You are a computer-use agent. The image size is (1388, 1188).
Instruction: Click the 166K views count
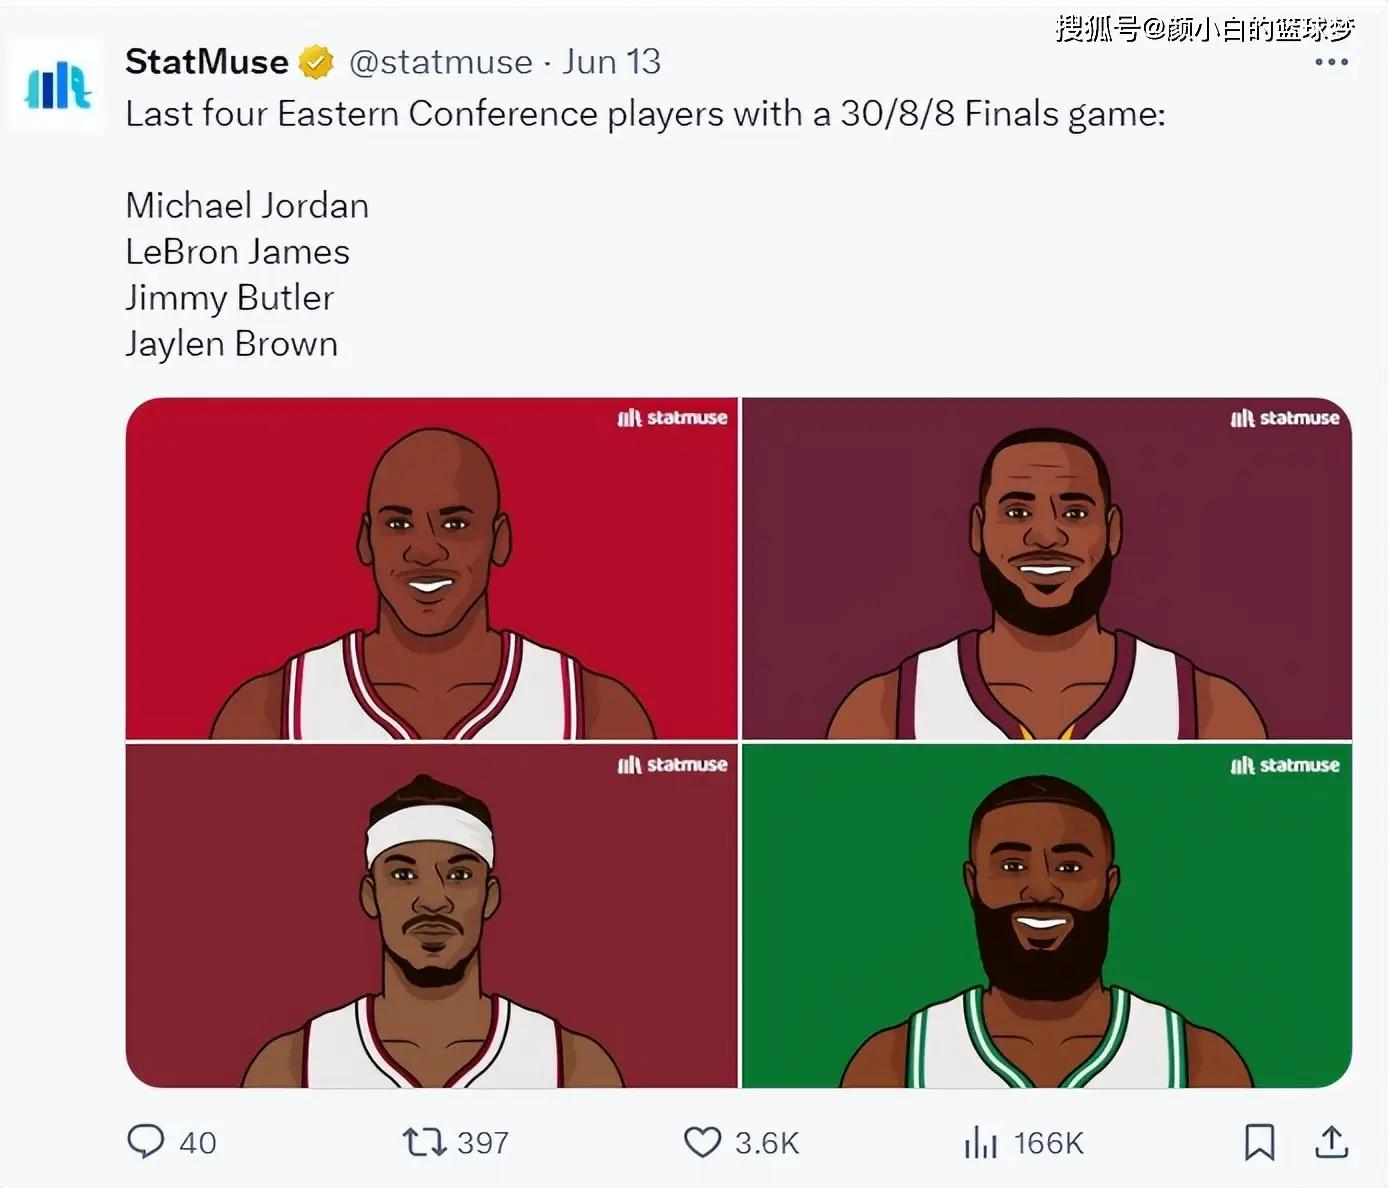click(x=1048, y=1142)
